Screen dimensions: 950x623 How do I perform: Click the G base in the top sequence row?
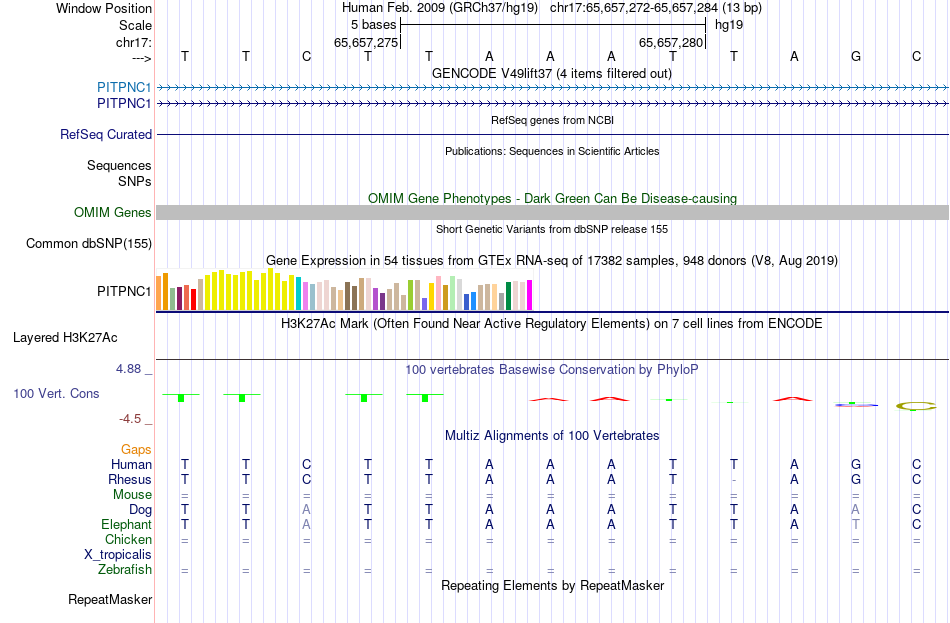(x=855, y=56)
